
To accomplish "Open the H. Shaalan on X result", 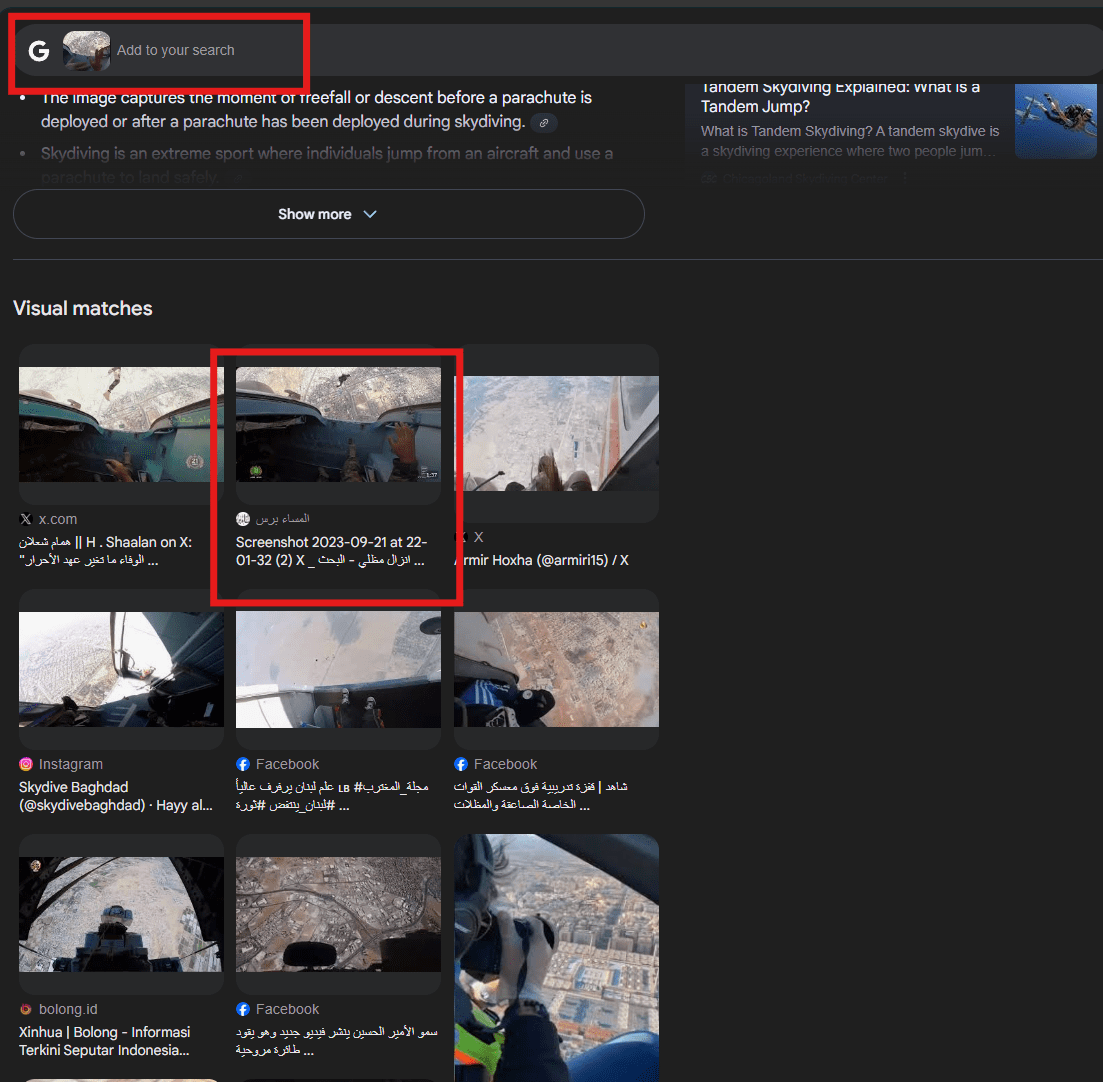I will (105, 550).
